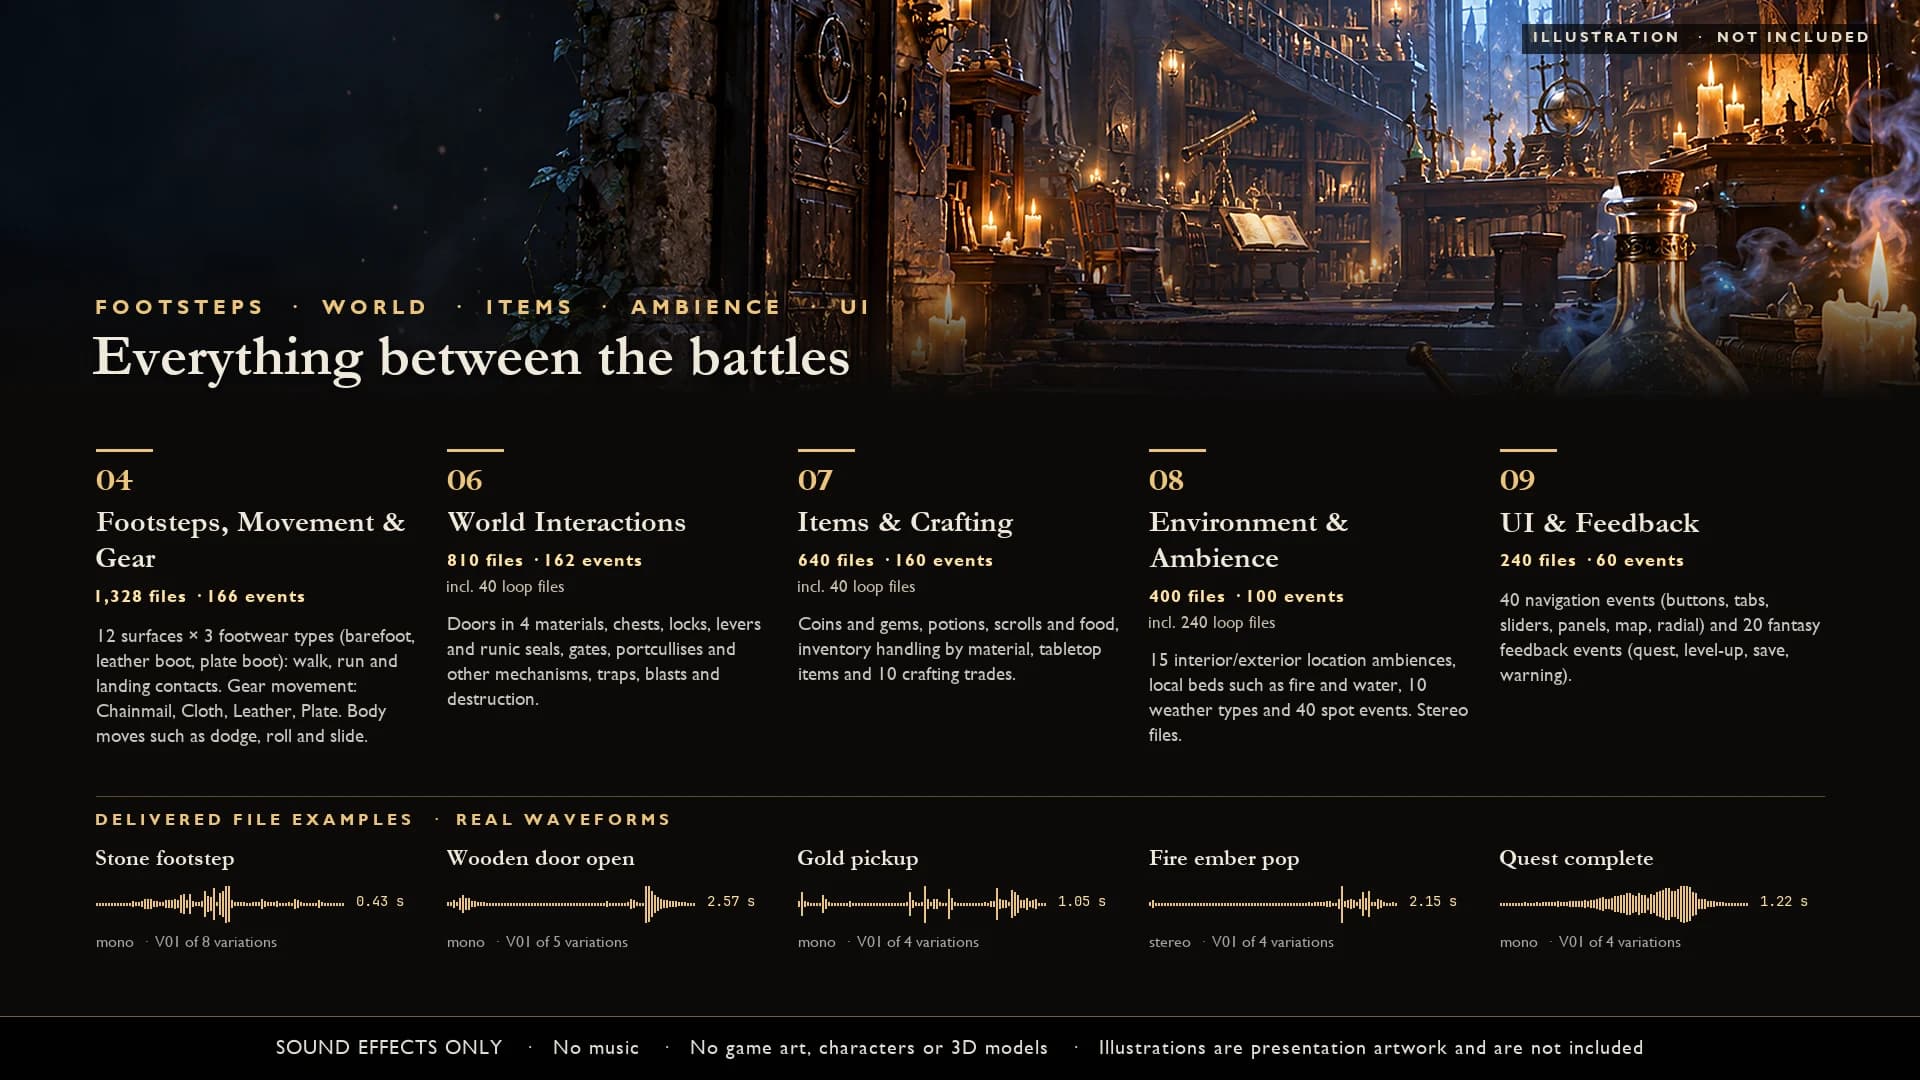Click the 'Wooden door open' title

pos(540,859)
